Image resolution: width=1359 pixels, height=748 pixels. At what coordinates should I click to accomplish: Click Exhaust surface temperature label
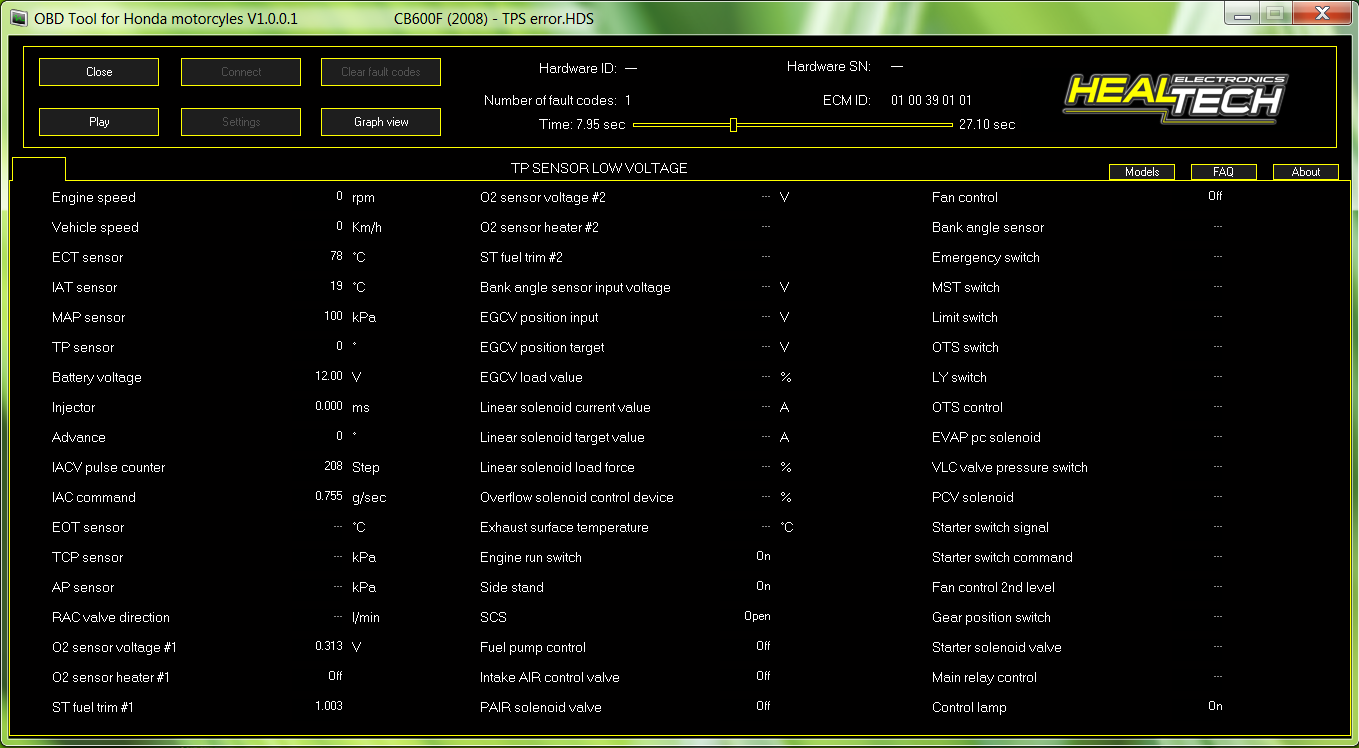pyautogui.click(x=564, y=527)
